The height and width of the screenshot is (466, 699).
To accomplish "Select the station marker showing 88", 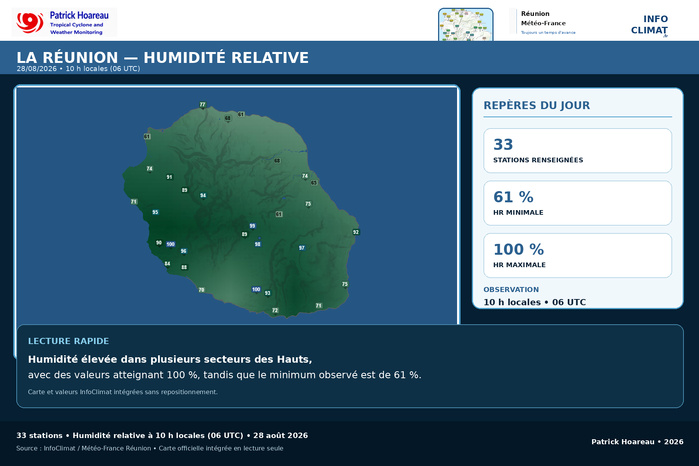I will [184, 267].
